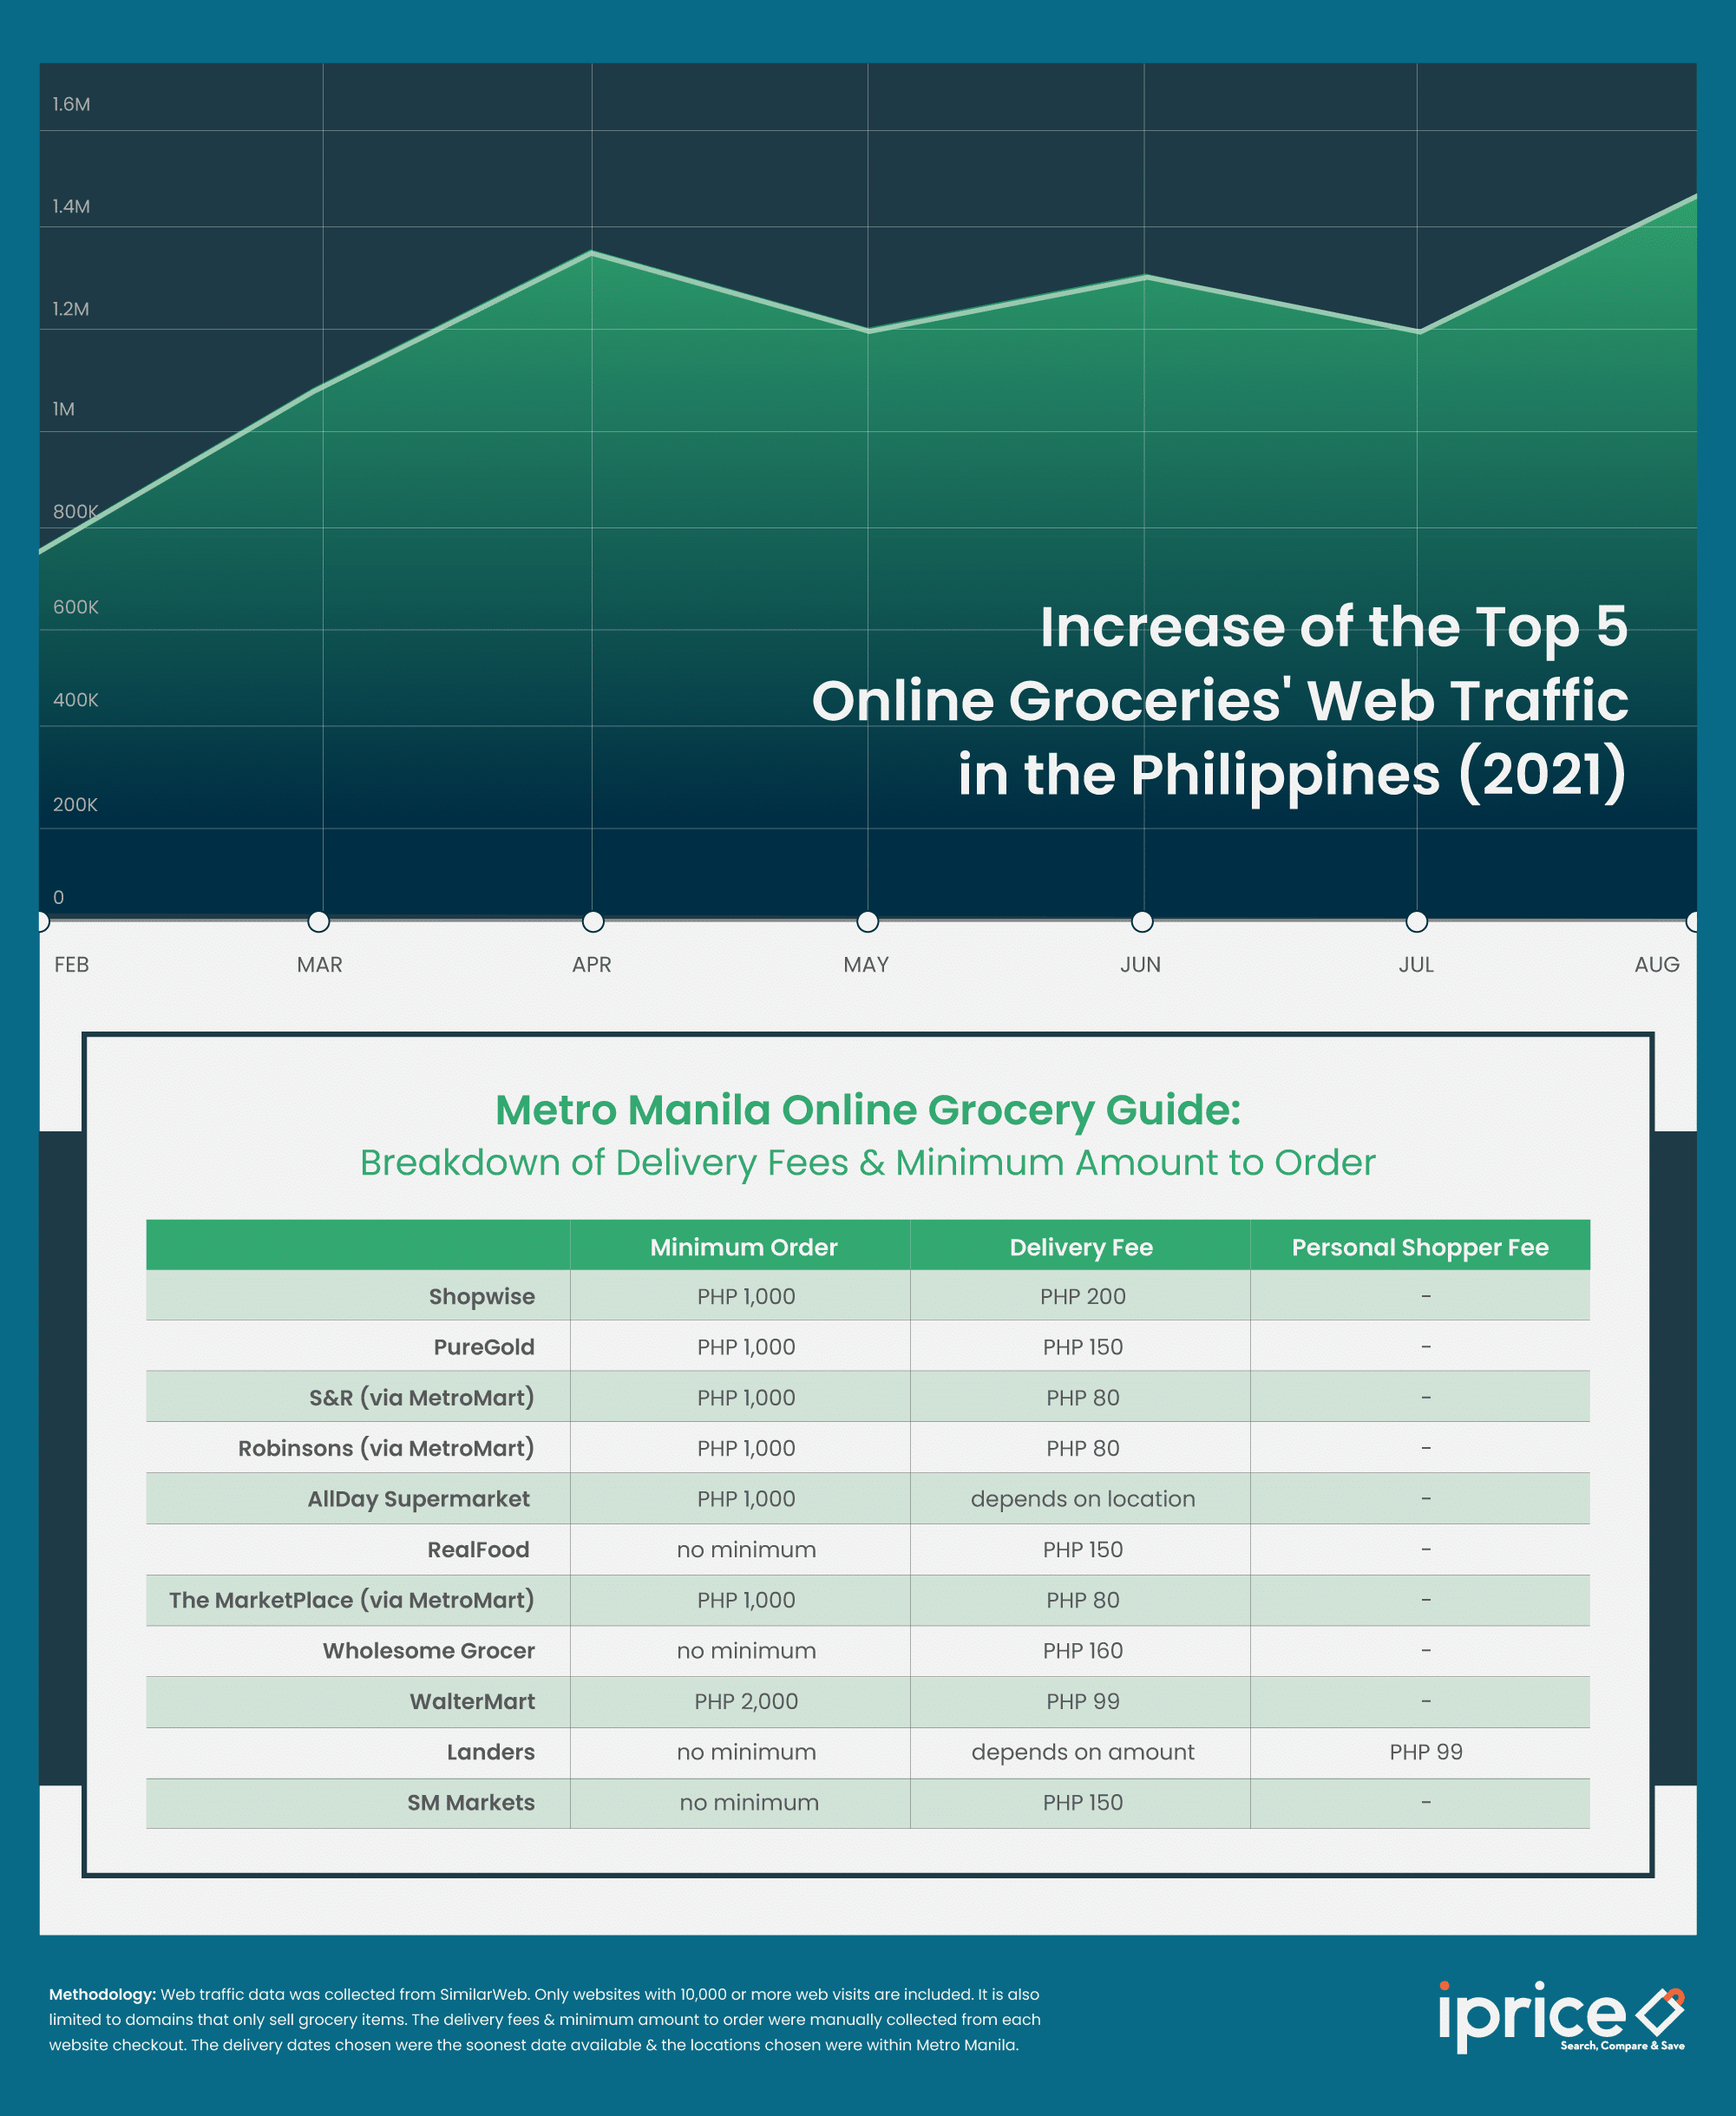Screen dimensions: 1736x2116
Task: Select the Personal Shopper Fee header
Action: (x=1419, y=1247)
